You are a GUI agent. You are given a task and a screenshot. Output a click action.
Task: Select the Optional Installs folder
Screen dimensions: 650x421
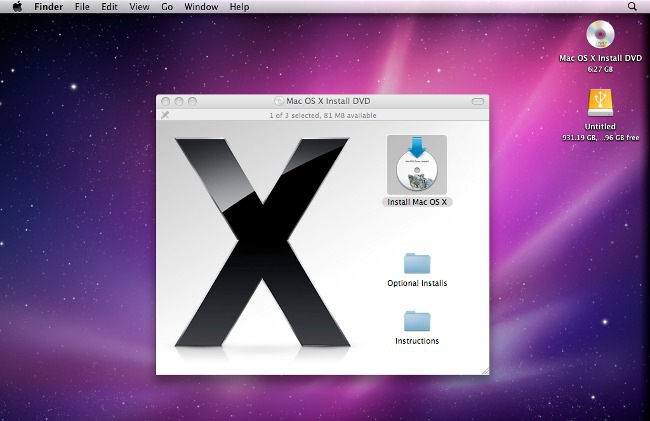tap(417, 263)
